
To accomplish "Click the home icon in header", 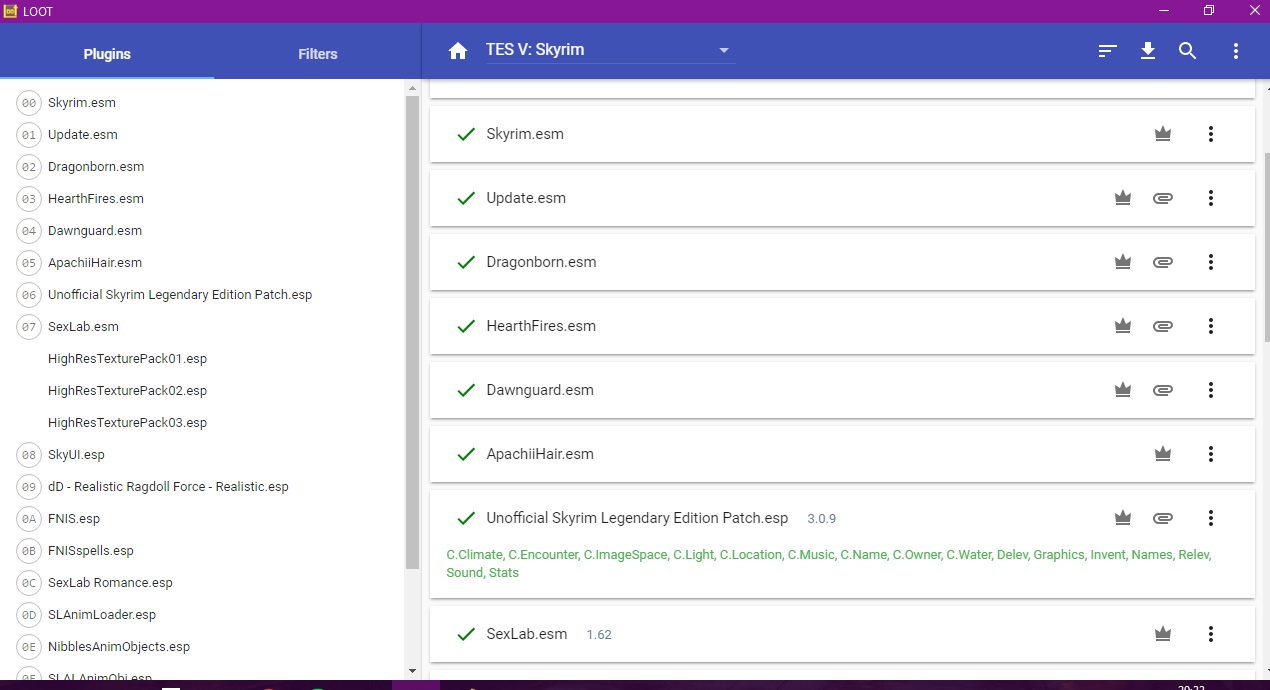I will click(458, 51).
